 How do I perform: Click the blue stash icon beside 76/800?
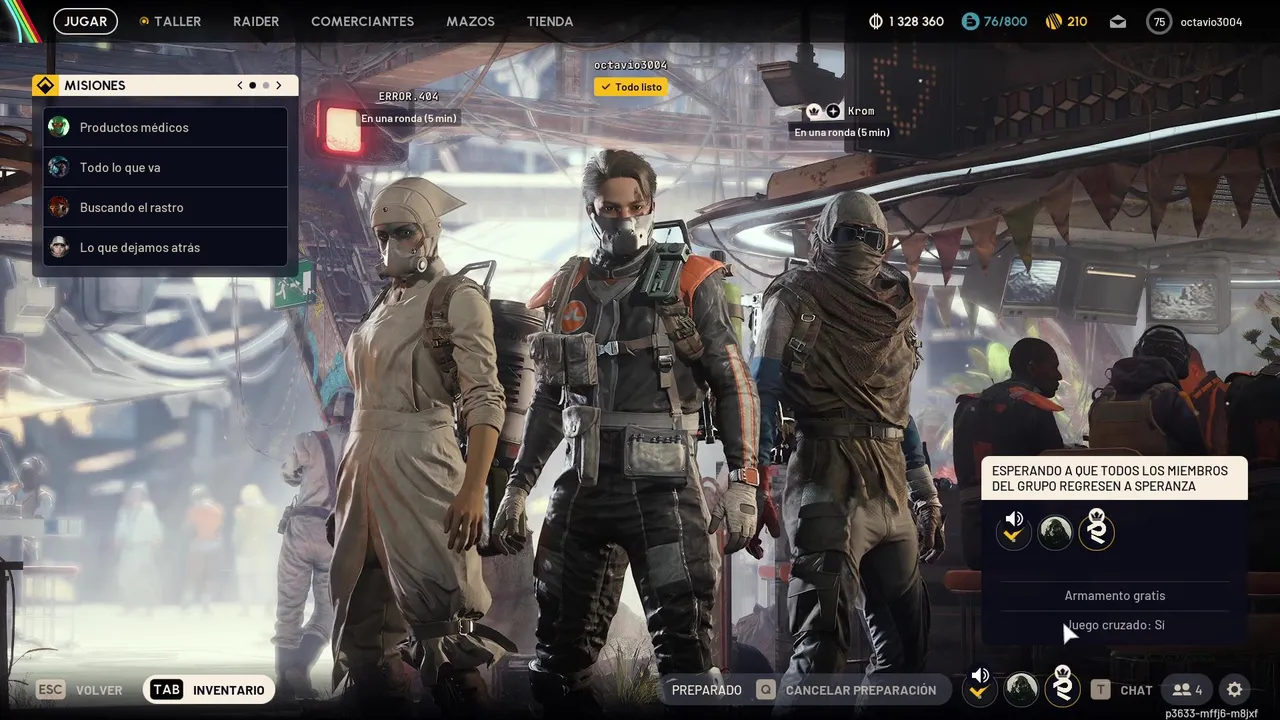970,21
